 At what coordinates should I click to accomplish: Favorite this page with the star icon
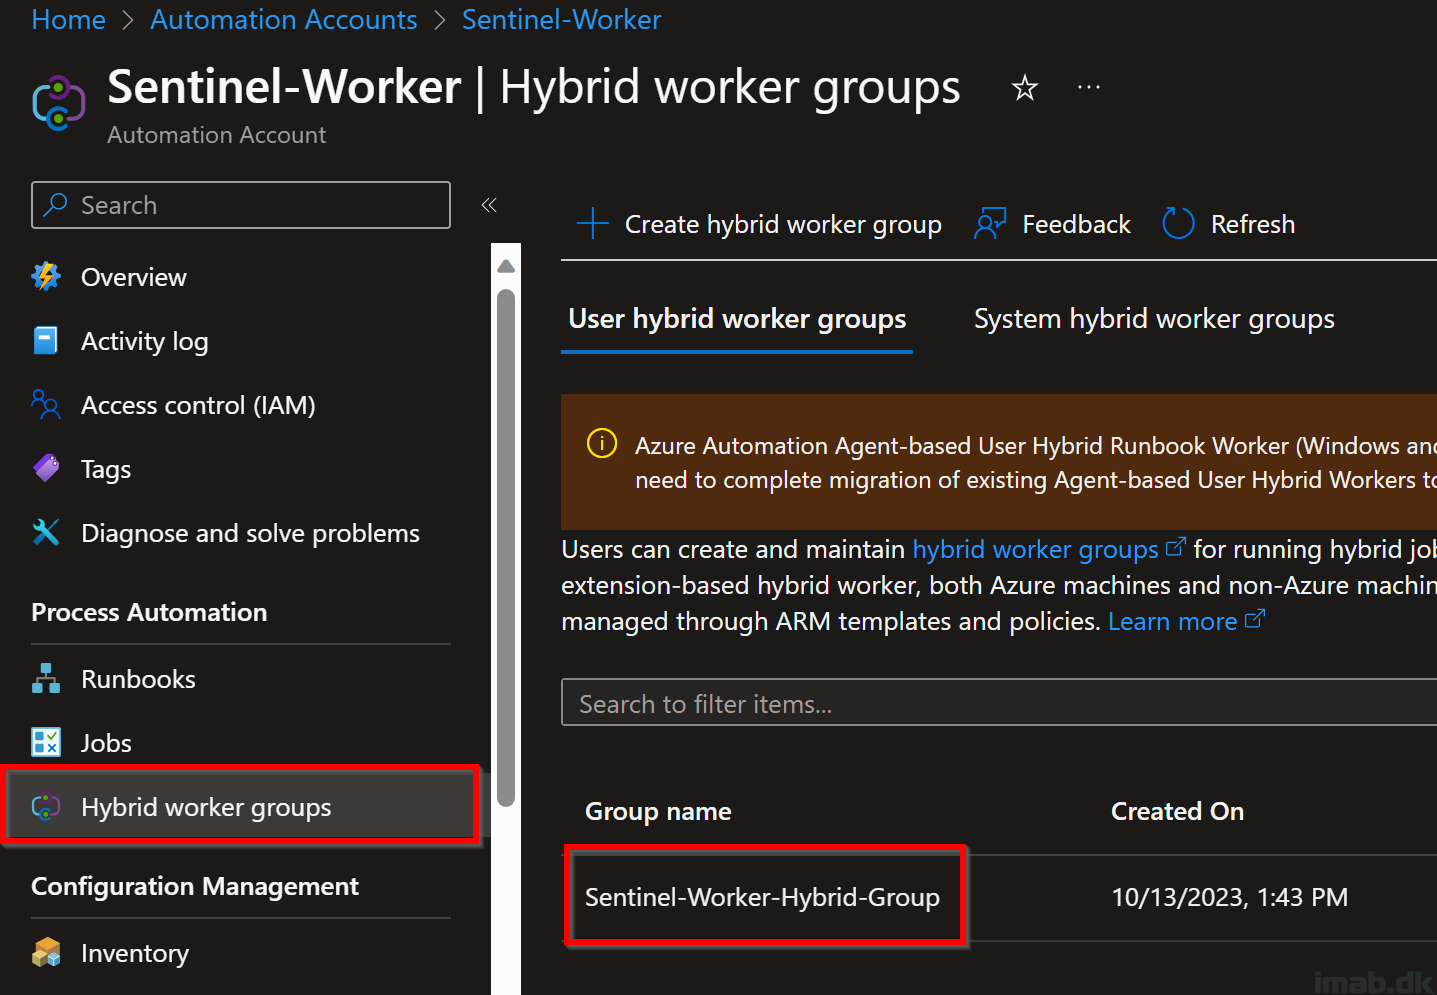pyautogui.click(x=1025, y=88)
